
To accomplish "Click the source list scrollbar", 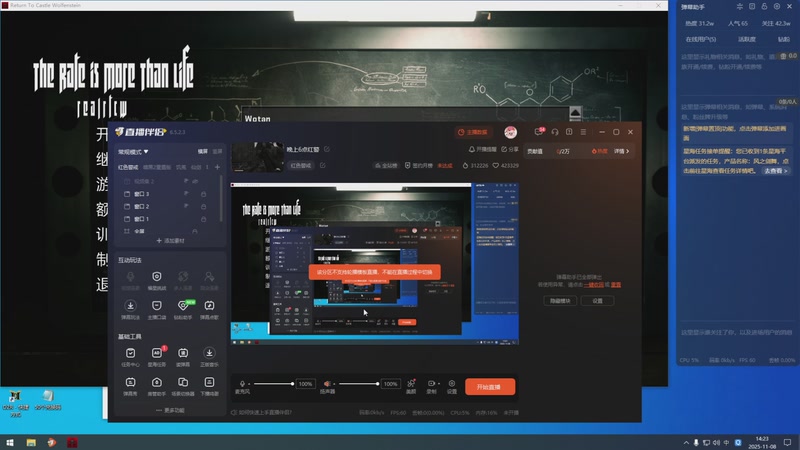I will point(221,199).
